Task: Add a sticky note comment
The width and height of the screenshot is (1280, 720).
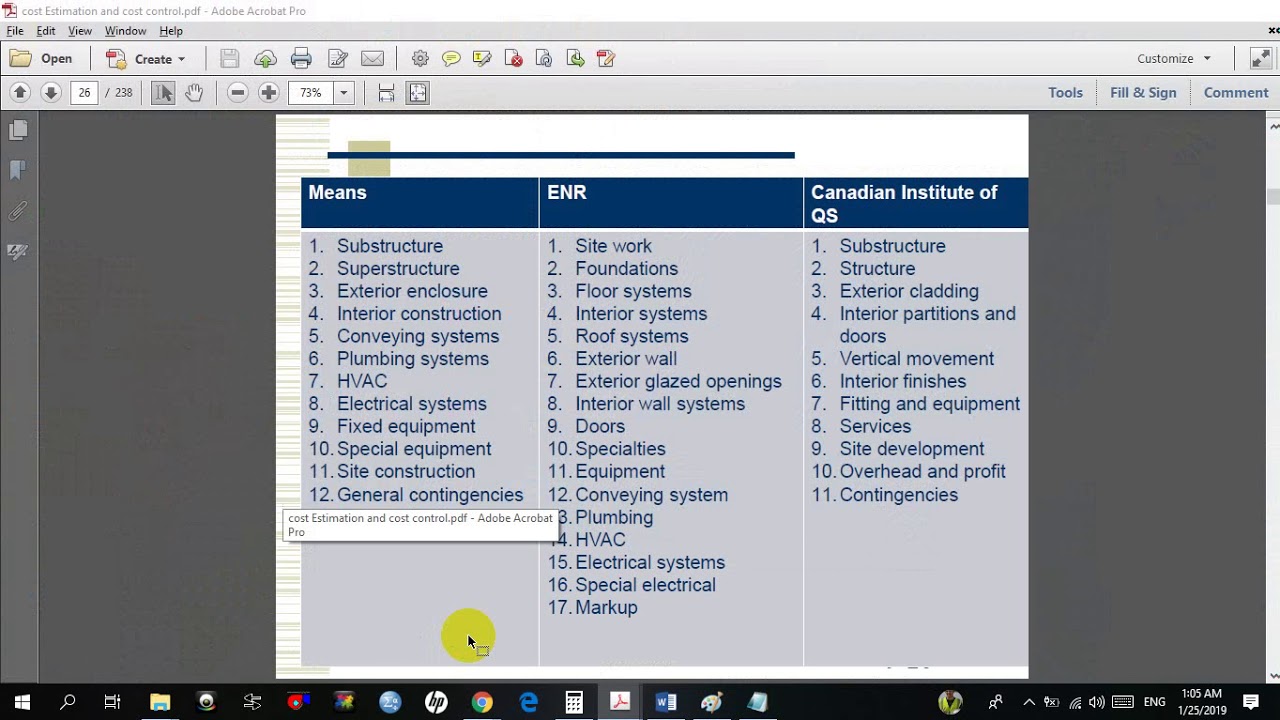Action: click(x=451, y=59)
